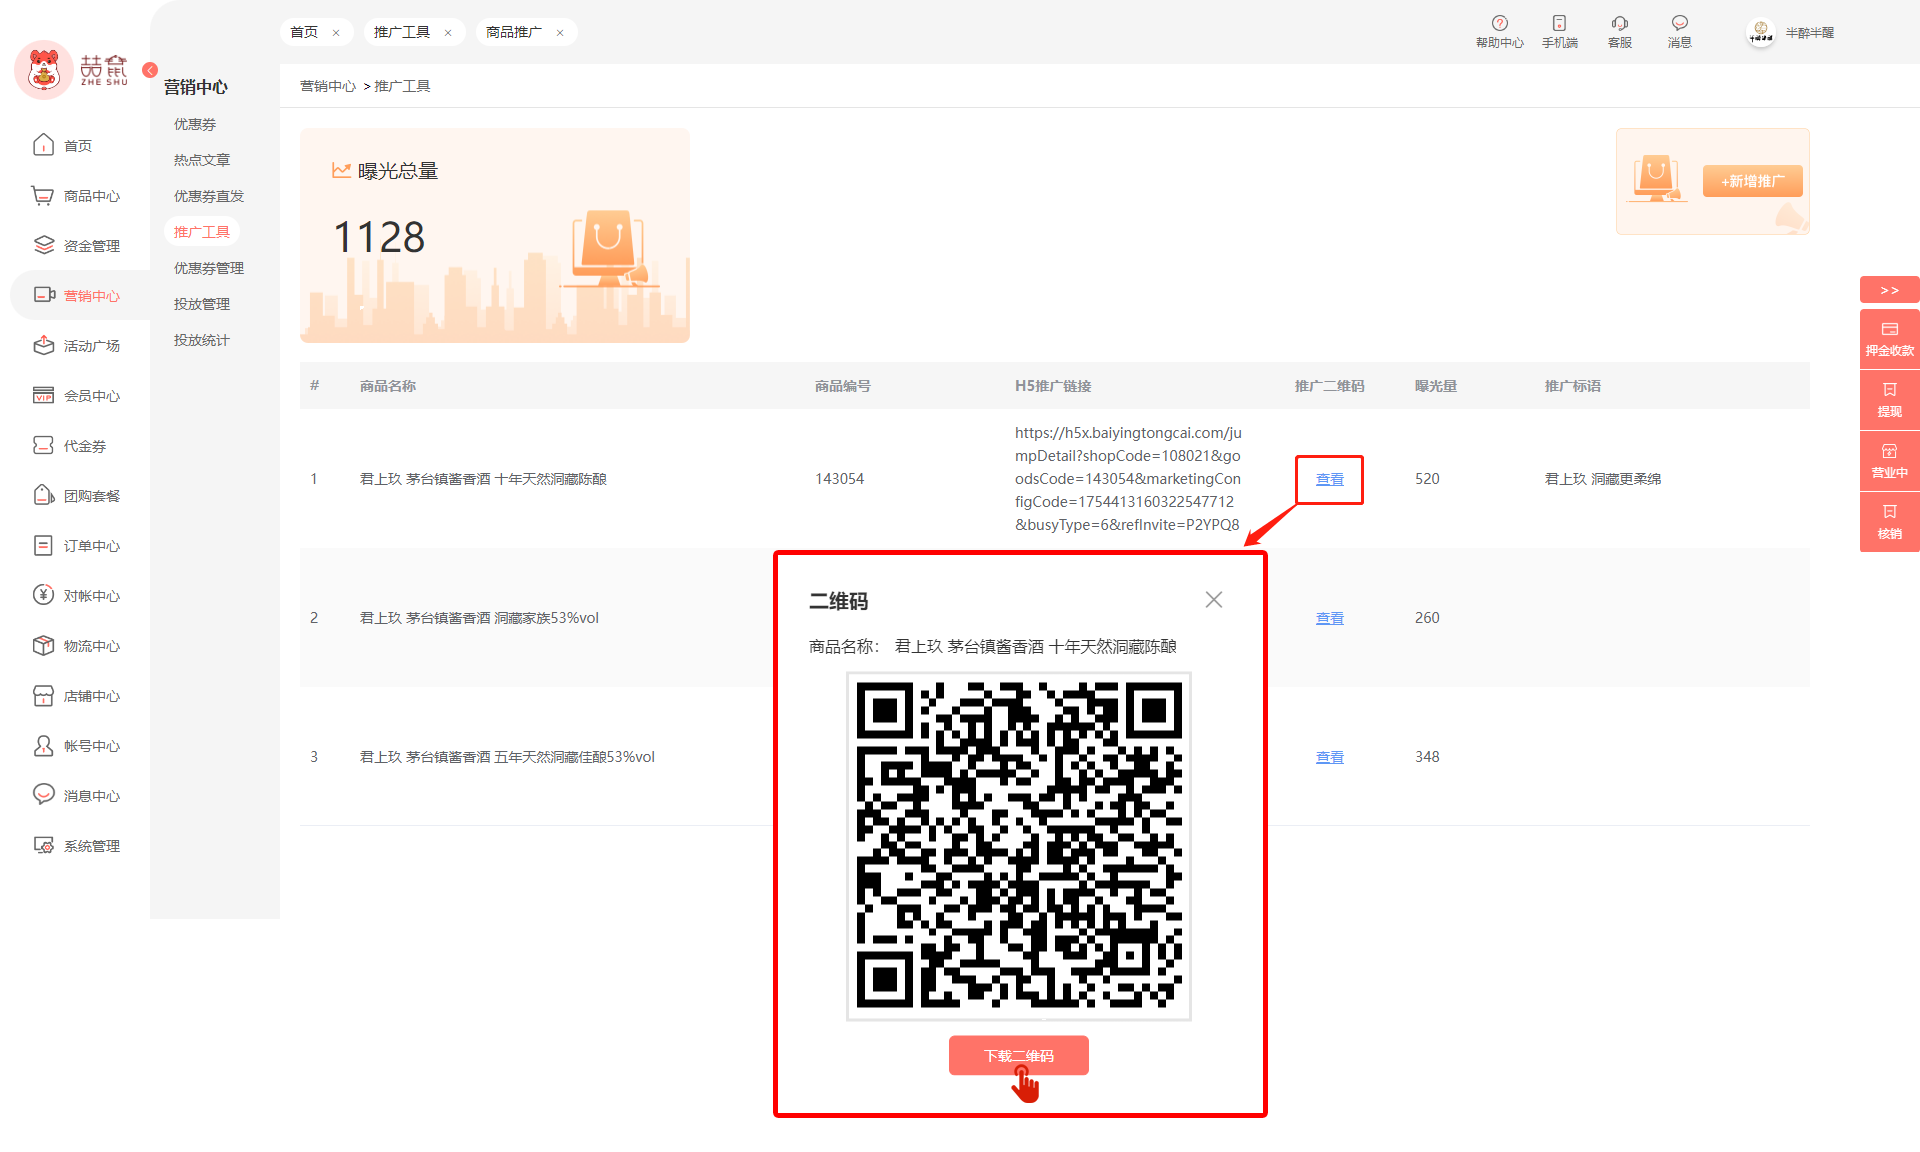Viewport: 1920px width, 1152px height.
Task: Open the 首页 home icon in sidebar
Action: (x=43, y=145)
